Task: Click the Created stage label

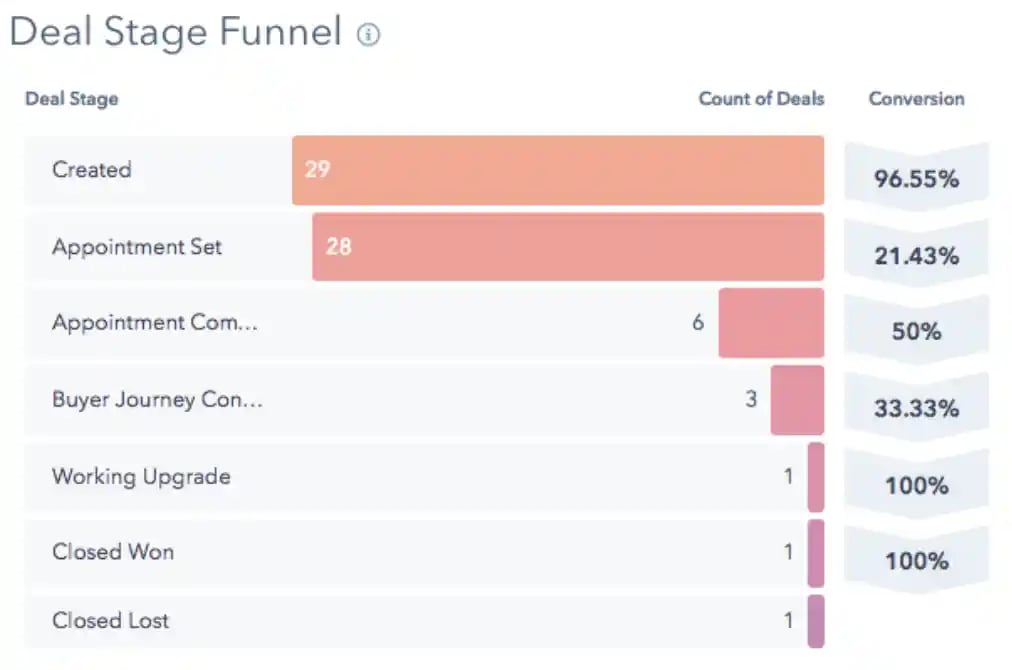Action: pos(91,170)
